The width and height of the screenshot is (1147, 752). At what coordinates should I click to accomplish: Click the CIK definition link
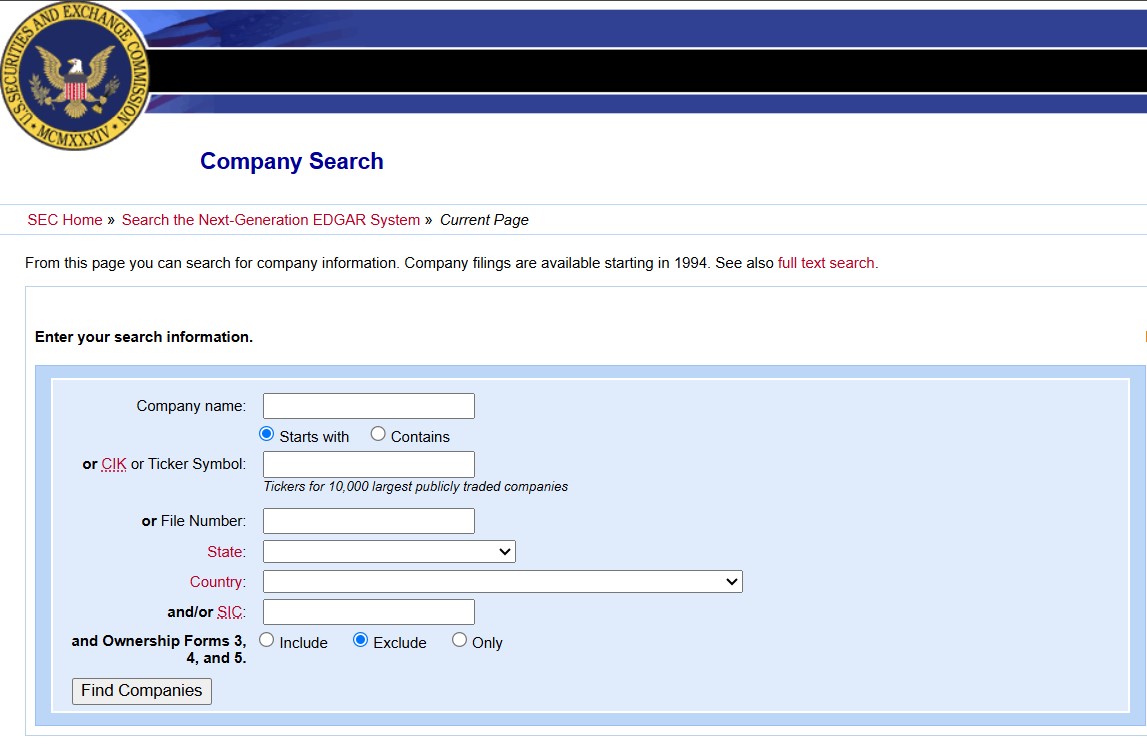pos(114,465)
